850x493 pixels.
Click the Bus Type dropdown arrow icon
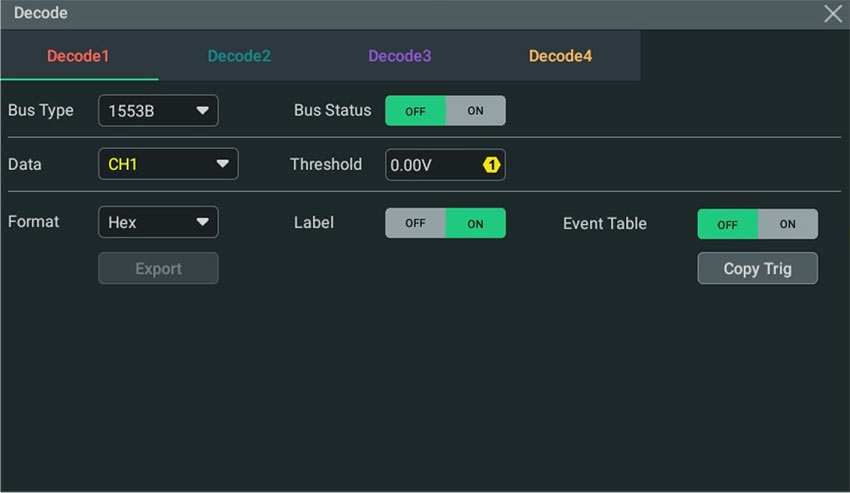click(203, 111)
